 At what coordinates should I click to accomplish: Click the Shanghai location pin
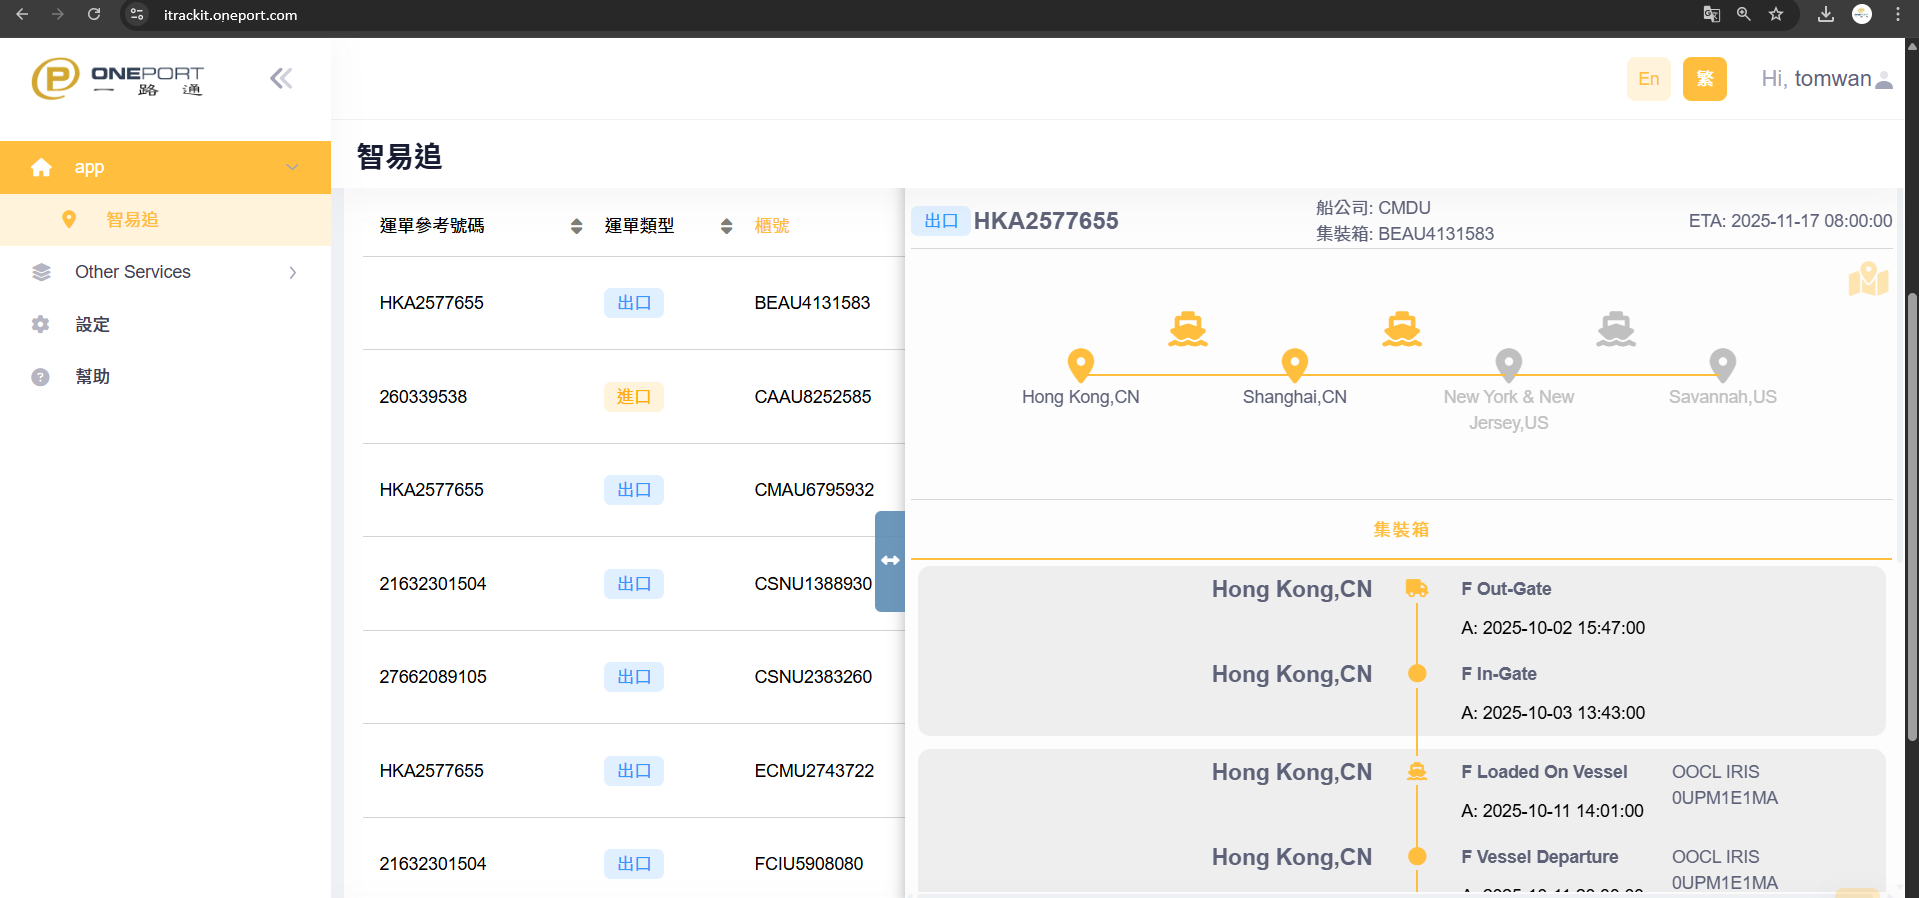(1294, 364)
